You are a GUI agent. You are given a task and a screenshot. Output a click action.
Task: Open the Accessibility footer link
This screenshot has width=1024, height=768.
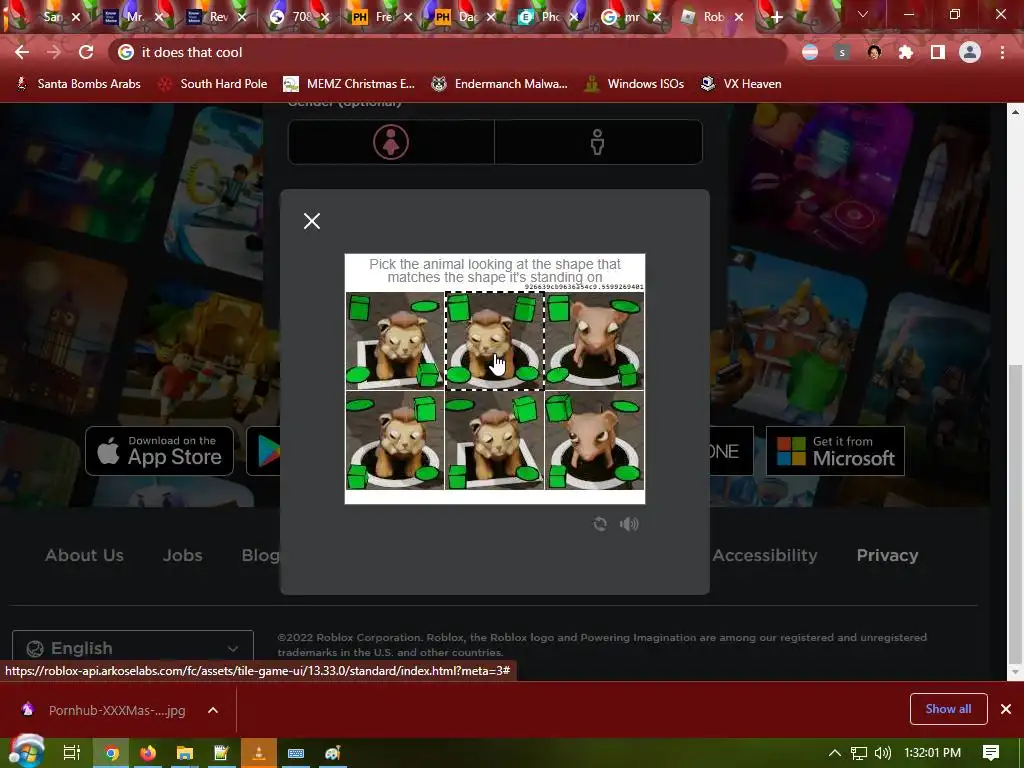tap(764, 555)
